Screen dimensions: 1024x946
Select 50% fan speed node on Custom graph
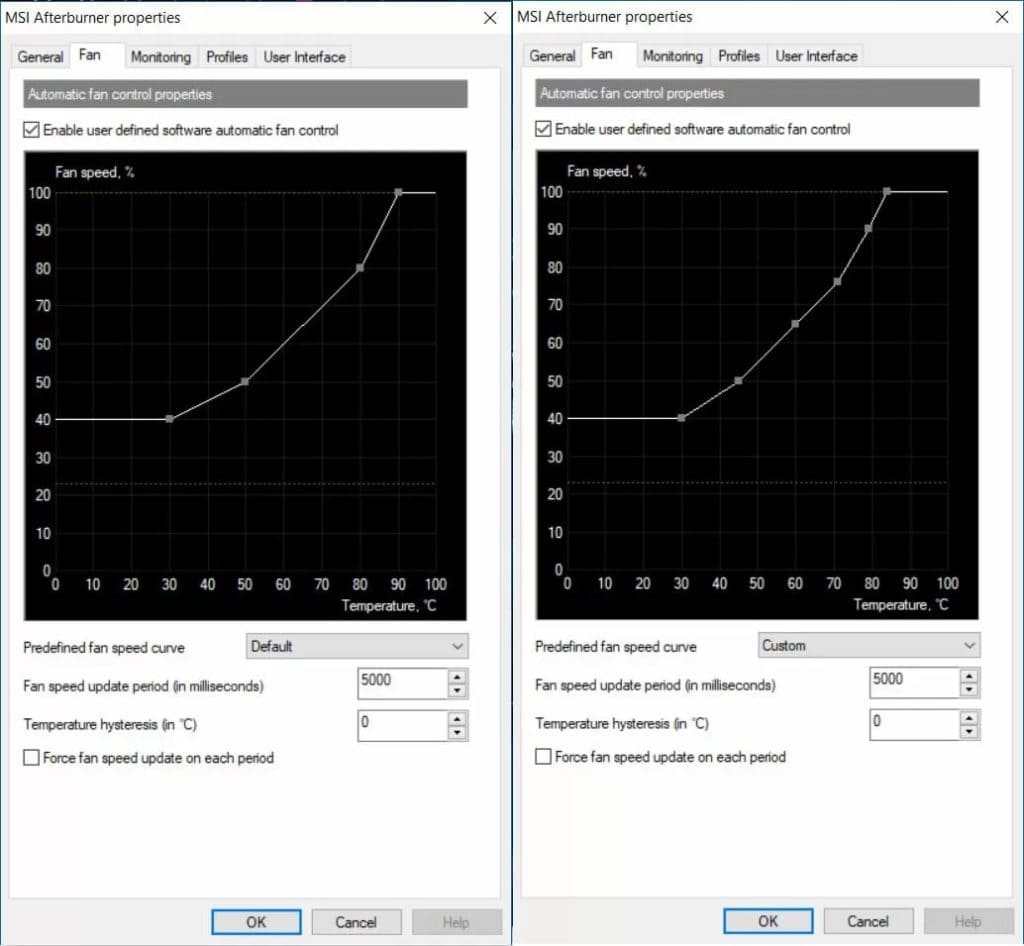[738, 381]
